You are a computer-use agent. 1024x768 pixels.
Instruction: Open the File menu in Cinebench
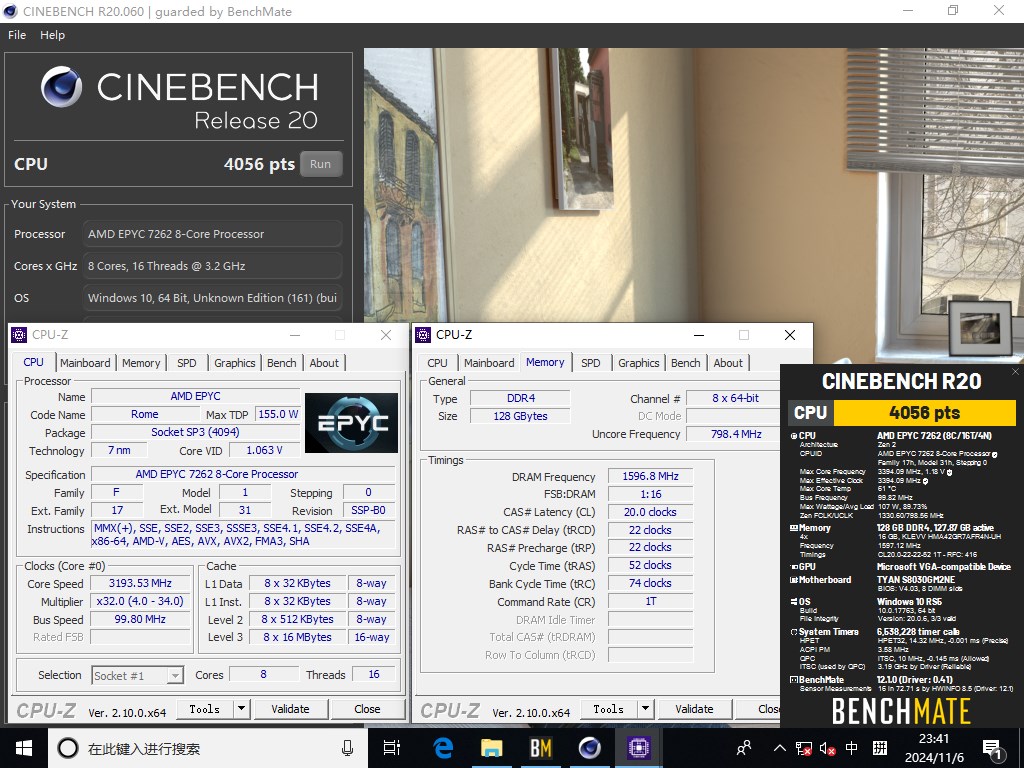[17, 35]
